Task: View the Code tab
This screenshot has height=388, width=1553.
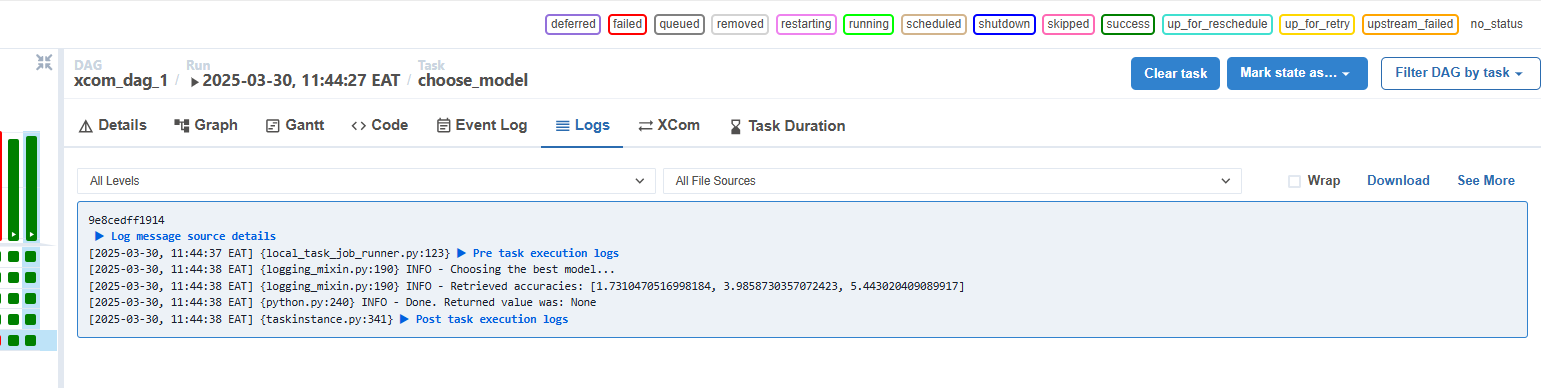Action: (x=380, y=126)
